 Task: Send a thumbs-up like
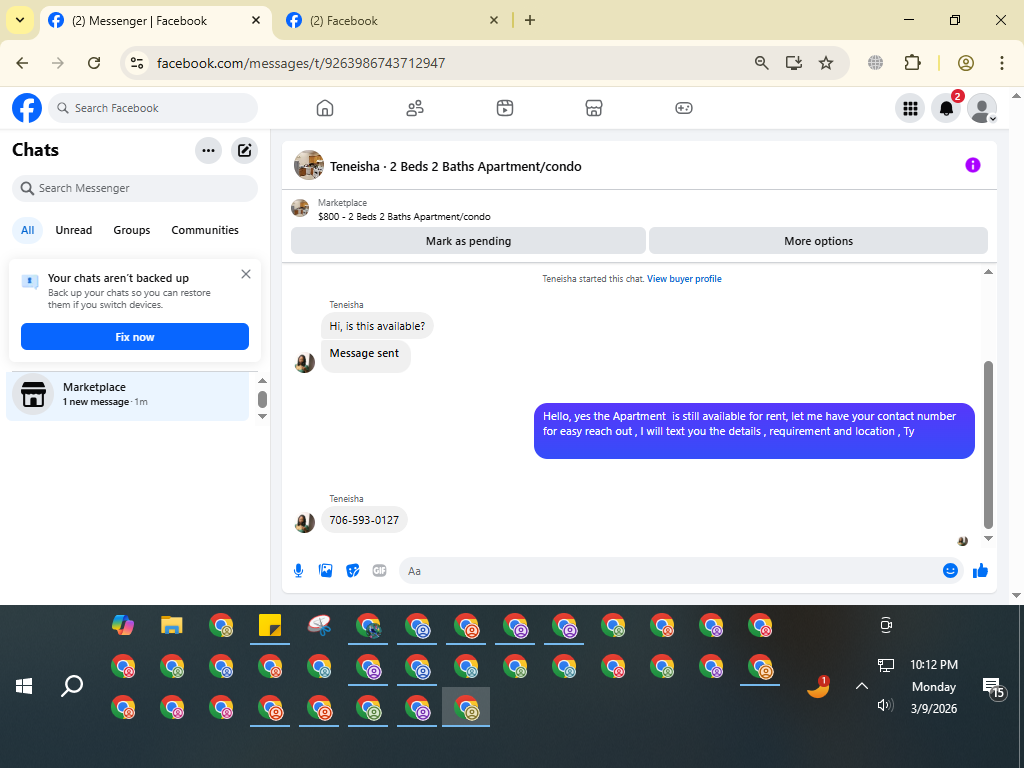(980, 571)
